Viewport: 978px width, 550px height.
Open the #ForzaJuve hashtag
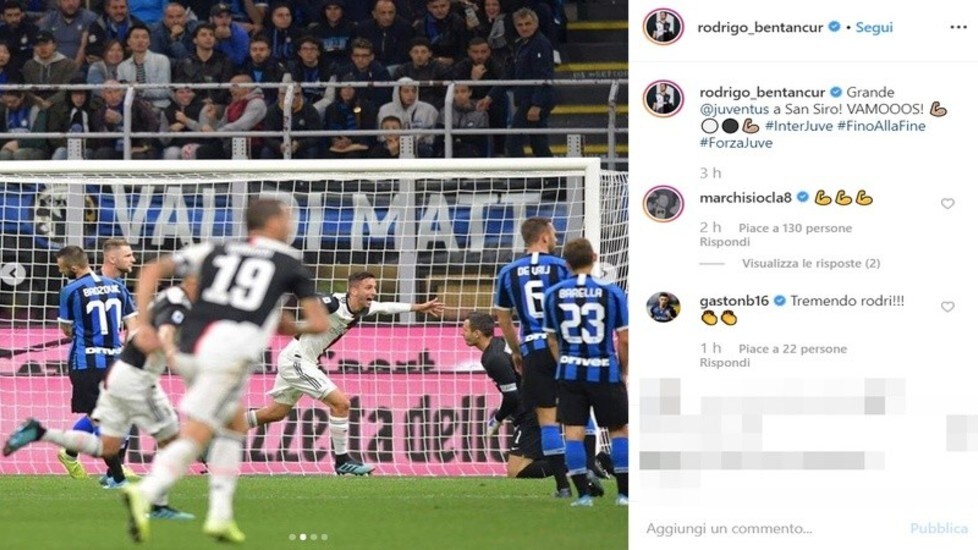pos(736,143)
